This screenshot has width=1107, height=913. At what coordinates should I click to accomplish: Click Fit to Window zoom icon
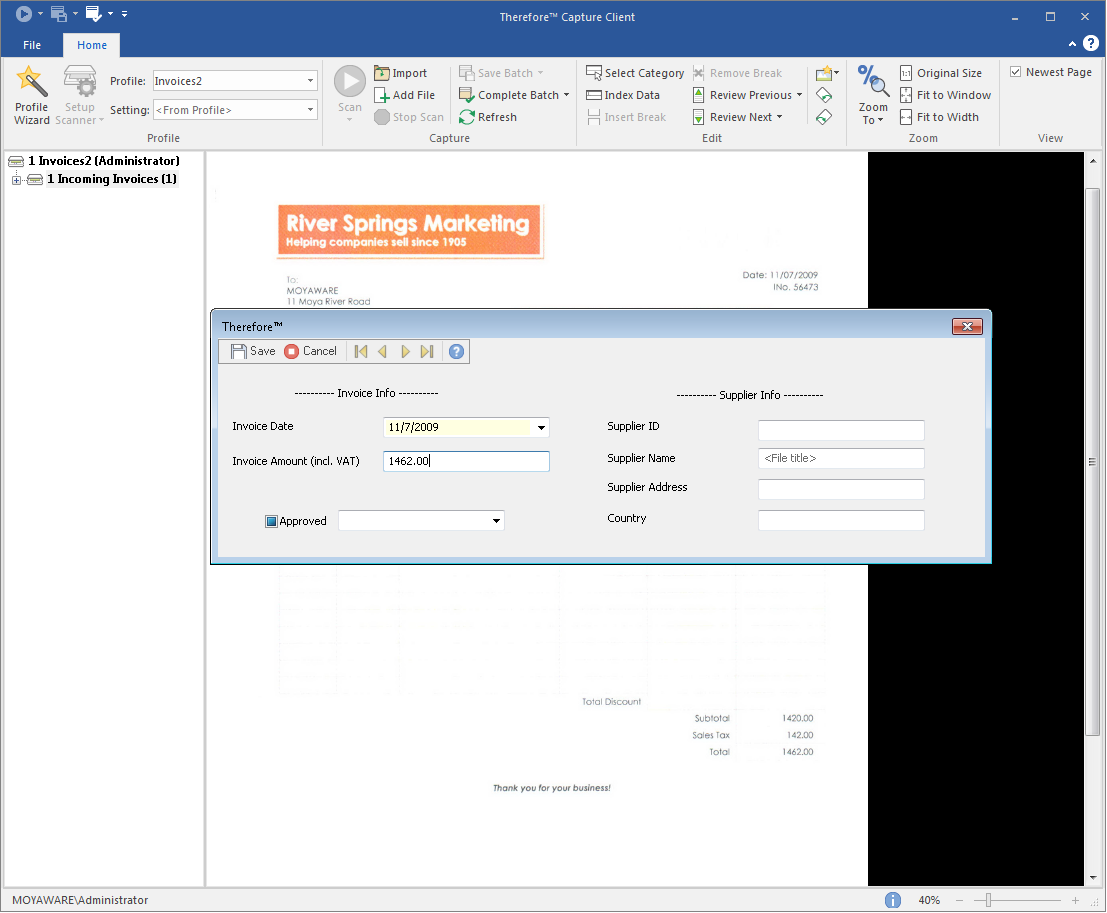coord(906,95)
